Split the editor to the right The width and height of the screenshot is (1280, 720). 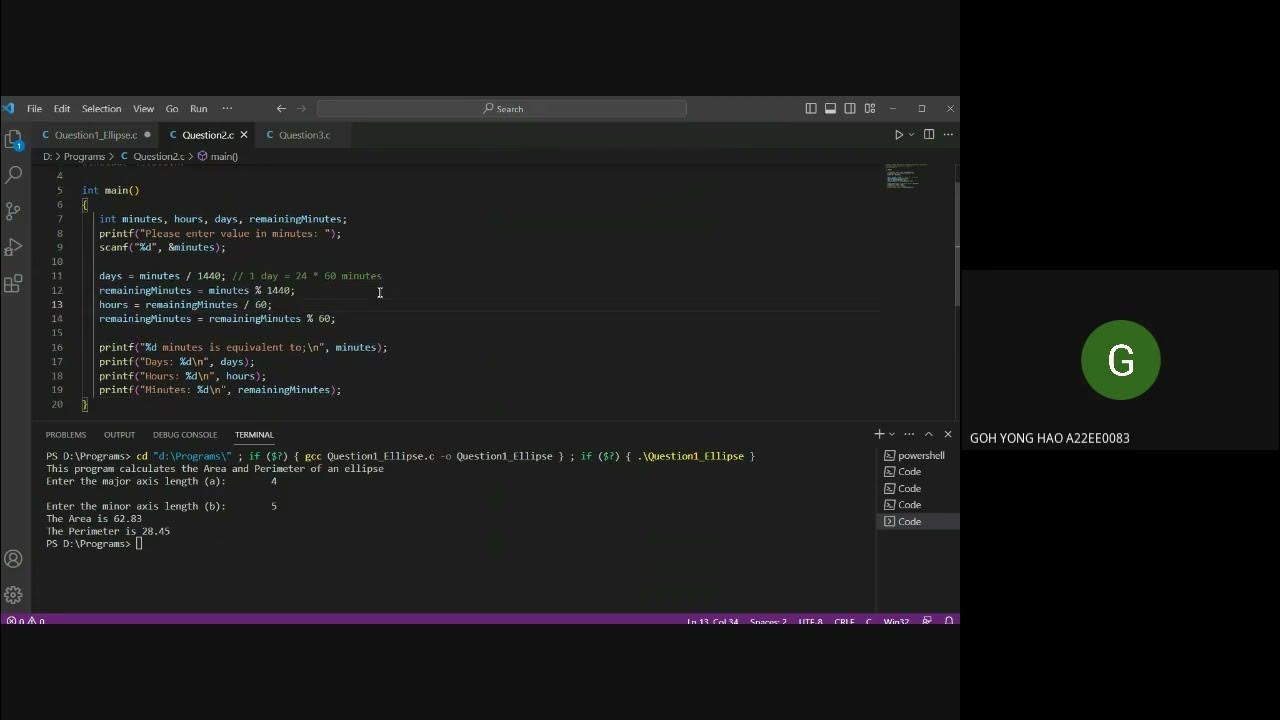pyautogui.click(x=929, y=134)
